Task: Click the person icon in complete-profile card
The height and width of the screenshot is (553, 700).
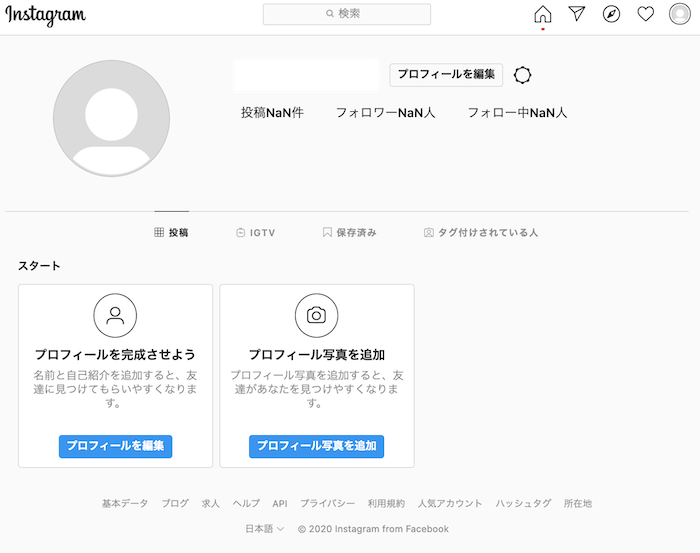Action: [x=115, y=315]
